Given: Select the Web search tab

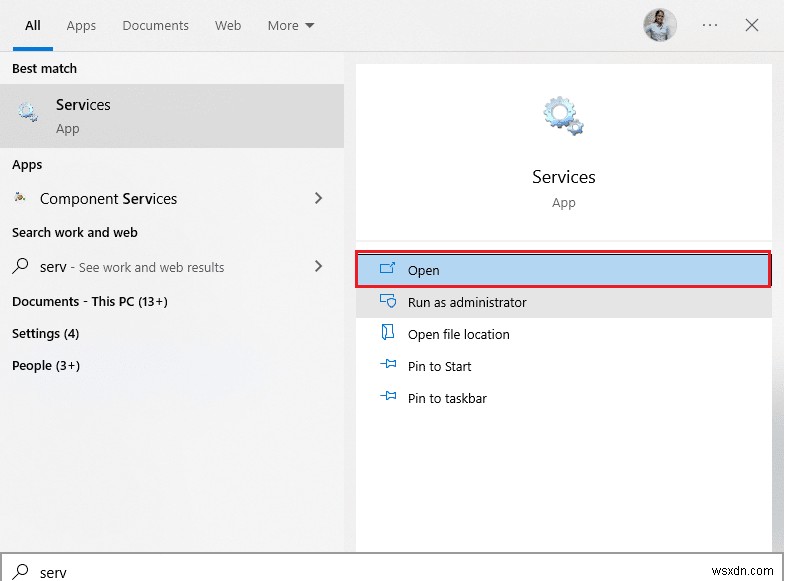Looking at the screenshot, I should coord(228,25).
